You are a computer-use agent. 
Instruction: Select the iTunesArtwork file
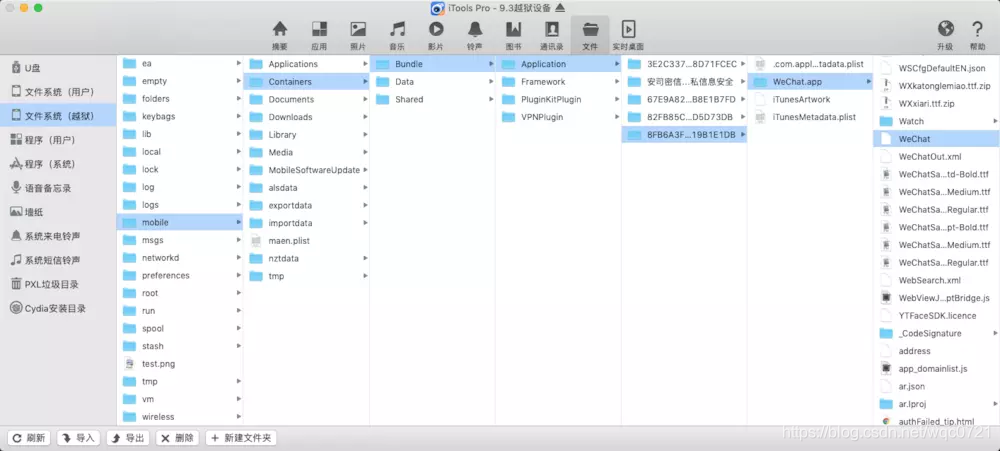(810, 100)
